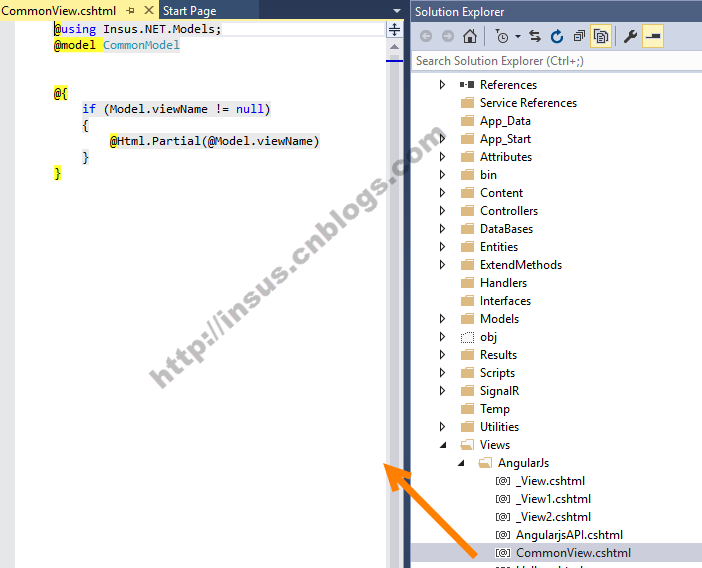This screenshot has width=702, height=568.
Task: Expand the Results folder
Action: click(x=442, y=354)
